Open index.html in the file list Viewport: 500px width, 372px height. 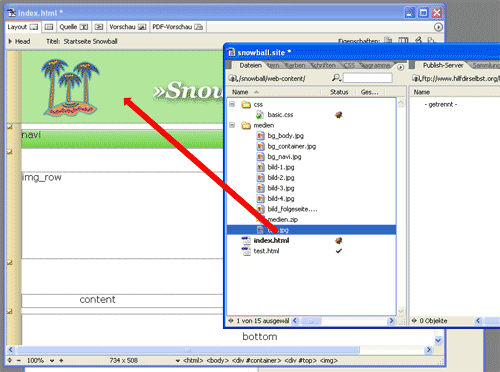(271, 240)
